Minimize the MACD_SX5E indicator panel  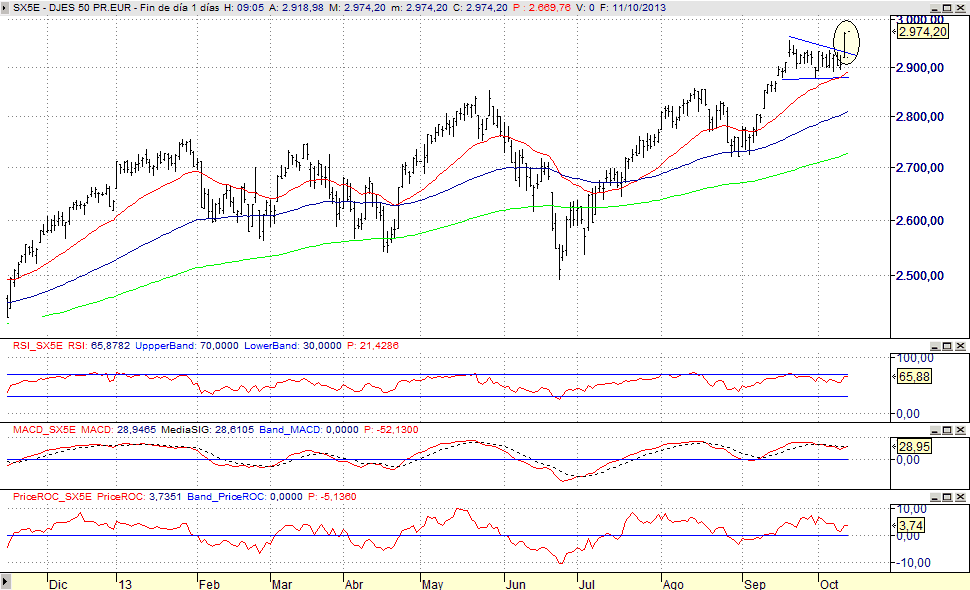[934, 430]
